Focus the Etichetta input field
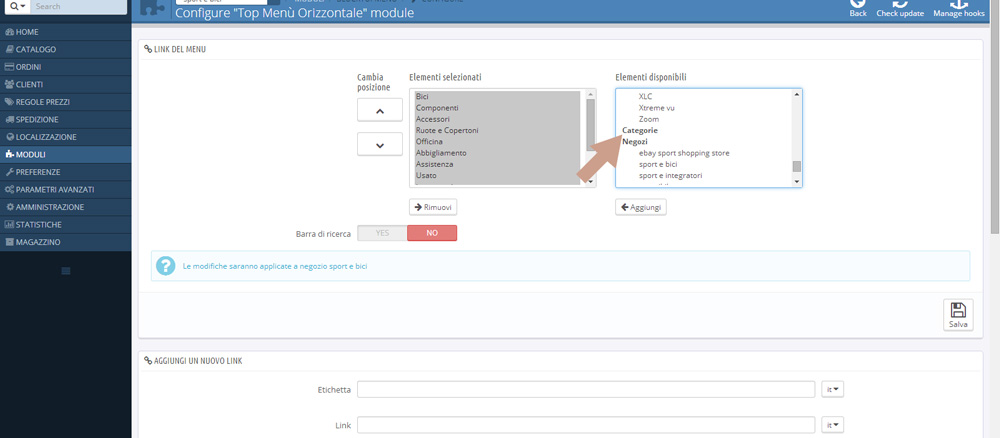 click(586, 390)
